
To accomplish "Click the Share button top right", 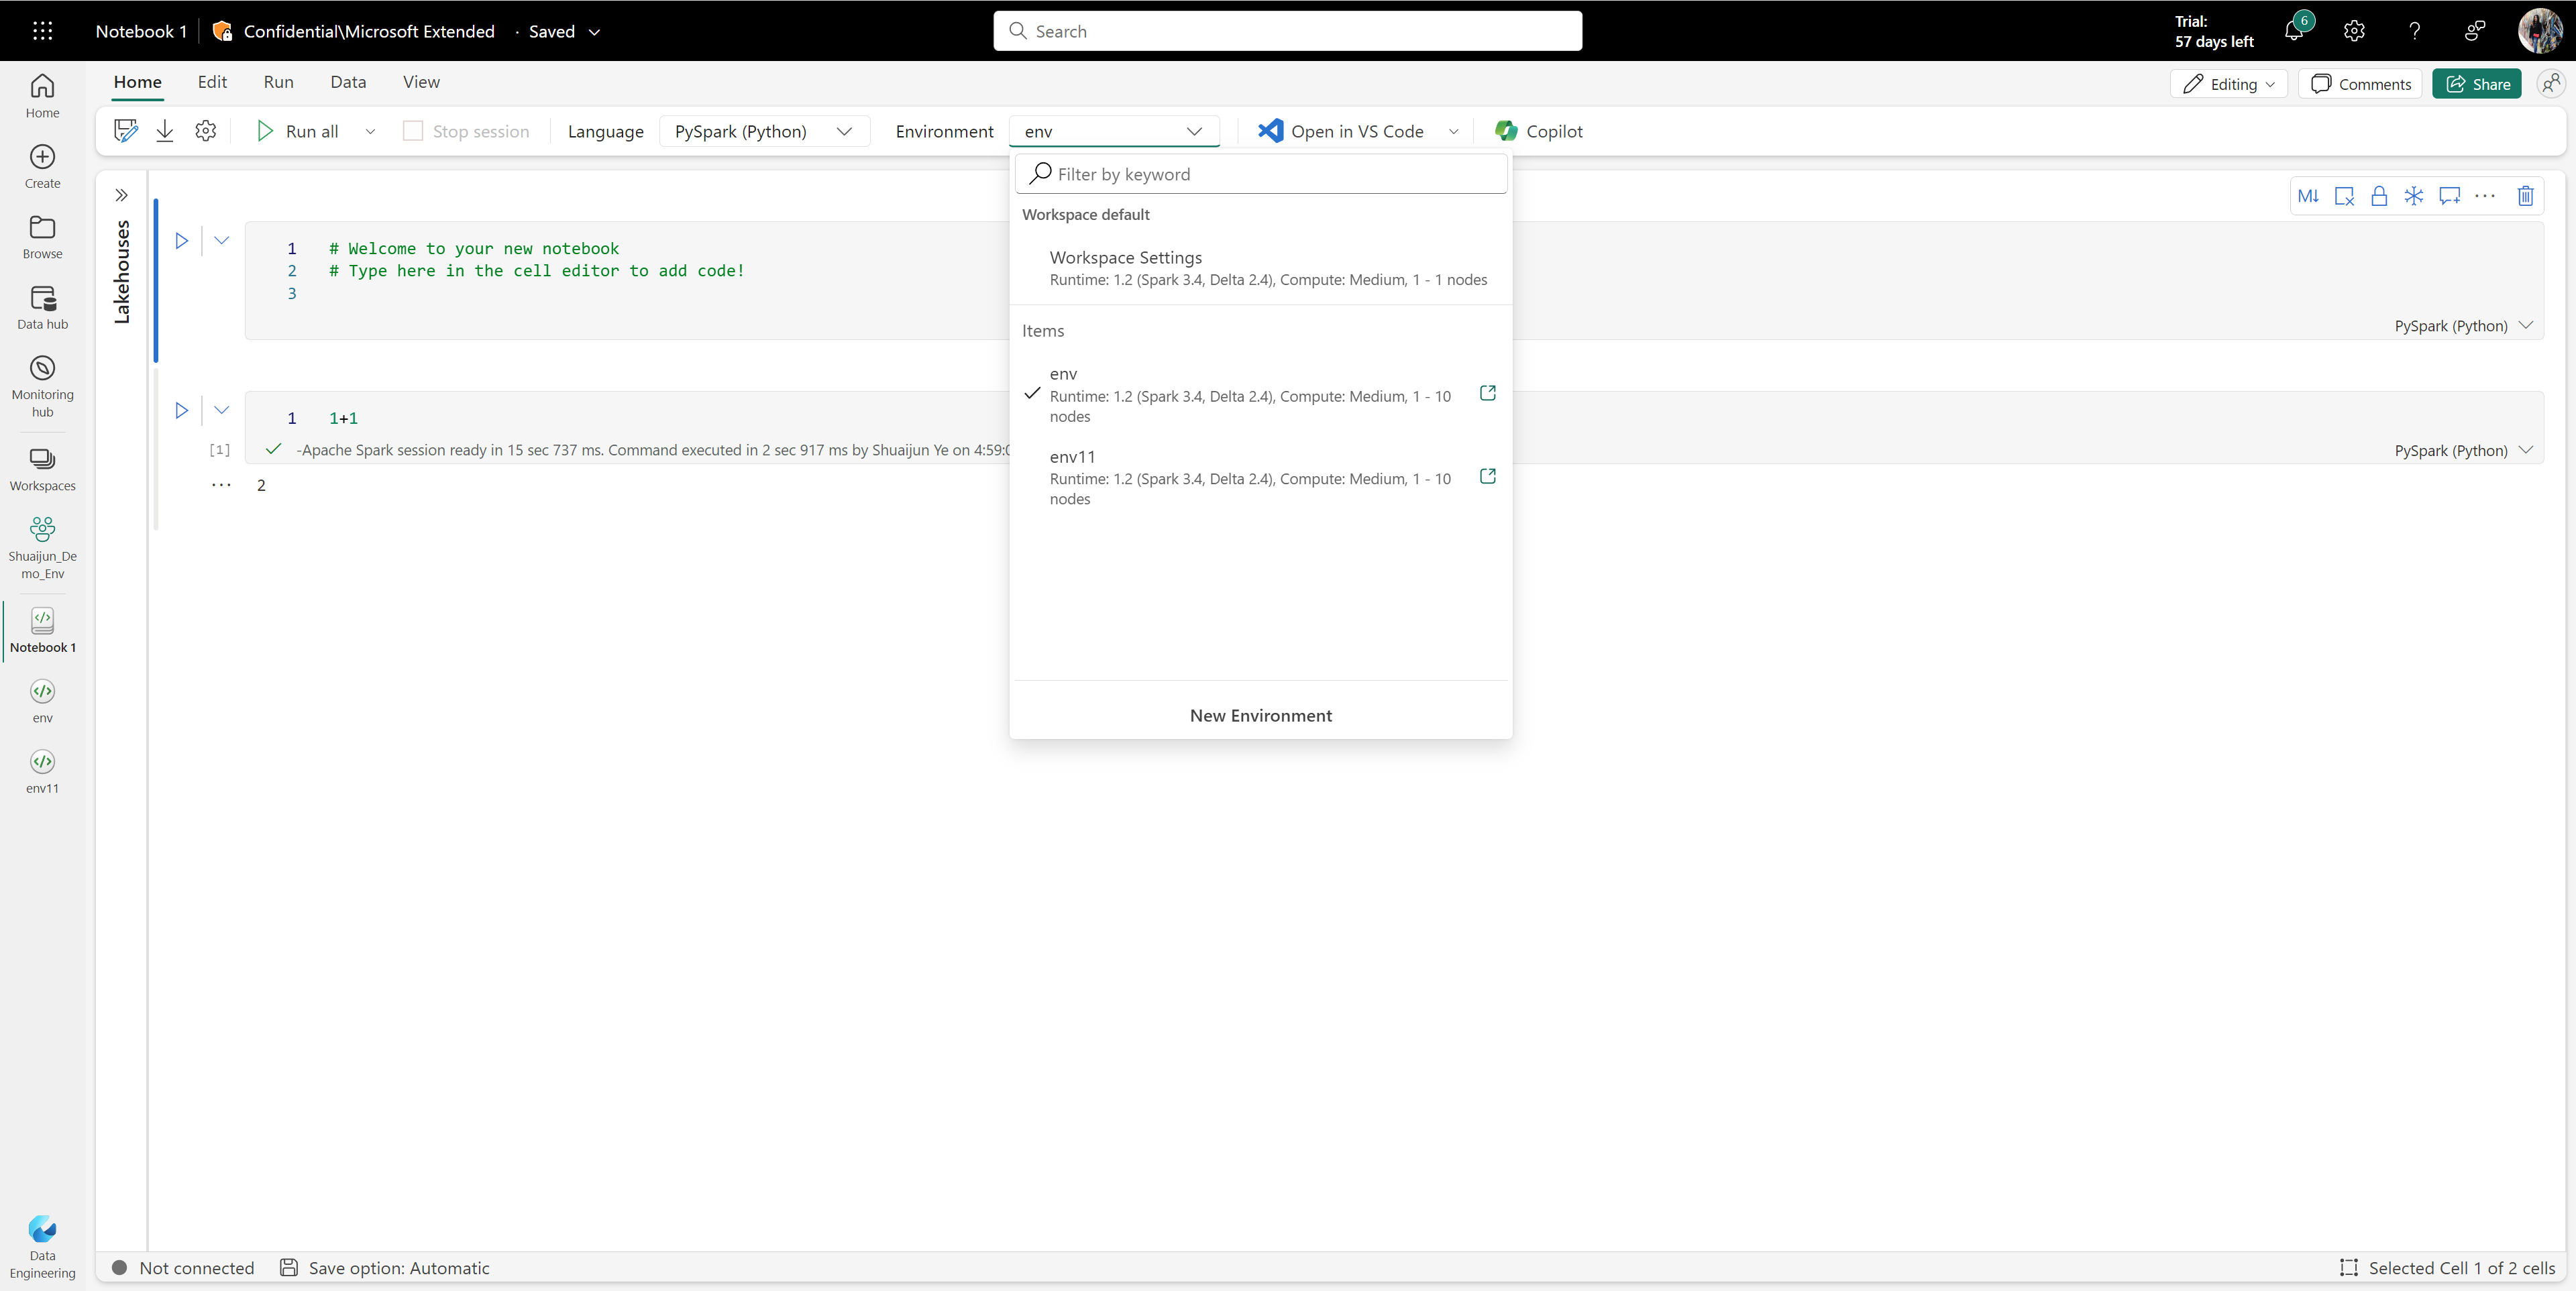I will tap(2477, 82).
